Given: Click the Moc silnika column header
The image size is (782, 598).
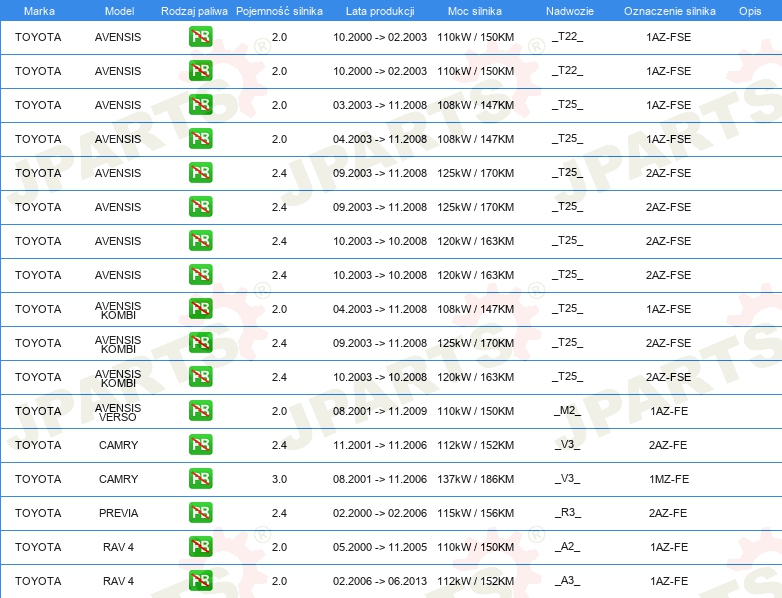Looking at the screenshot, I should (475, 11).
